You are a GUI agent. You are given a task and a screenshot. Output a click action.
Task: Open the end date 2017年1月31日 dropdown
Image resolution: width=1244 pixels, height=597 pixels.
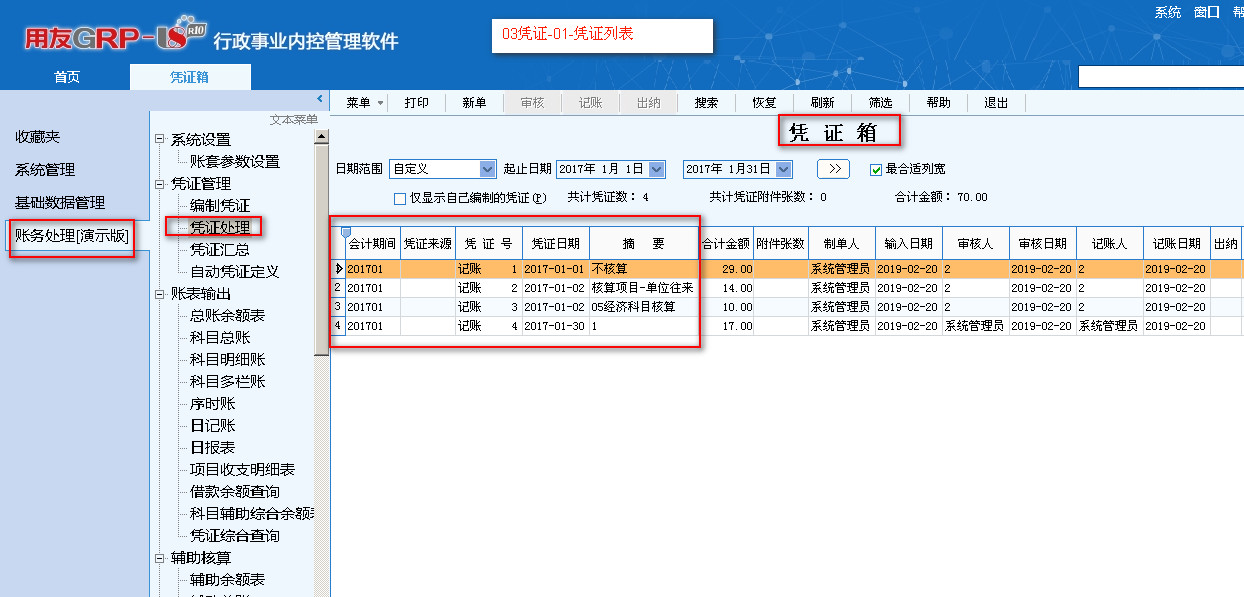(x=782, y=169)
